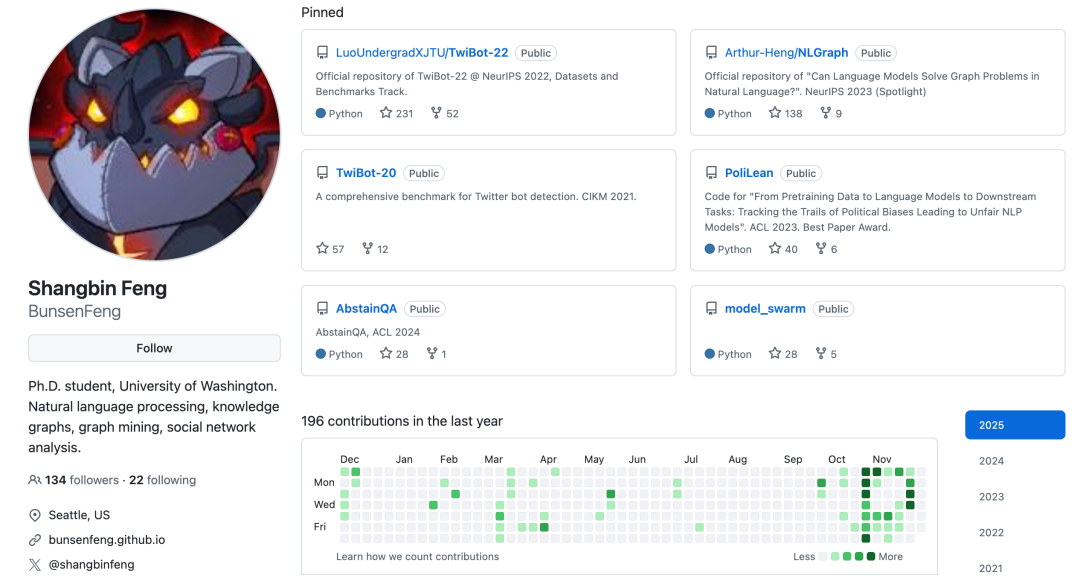1080x587 pixels.
Task: Click 'Learn how we count contributions'
Action: coord(417,556)
